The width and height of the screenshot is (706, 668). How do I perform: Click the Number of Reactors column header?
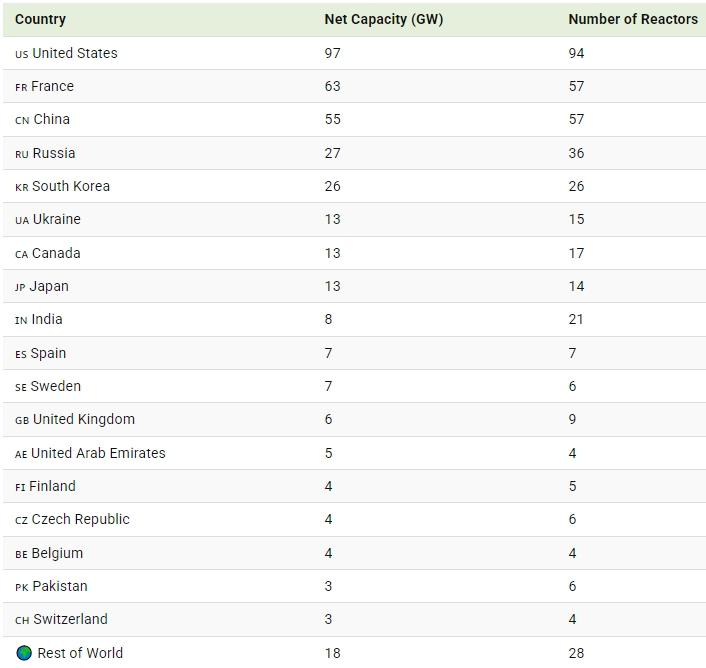[x=633, y=19]
